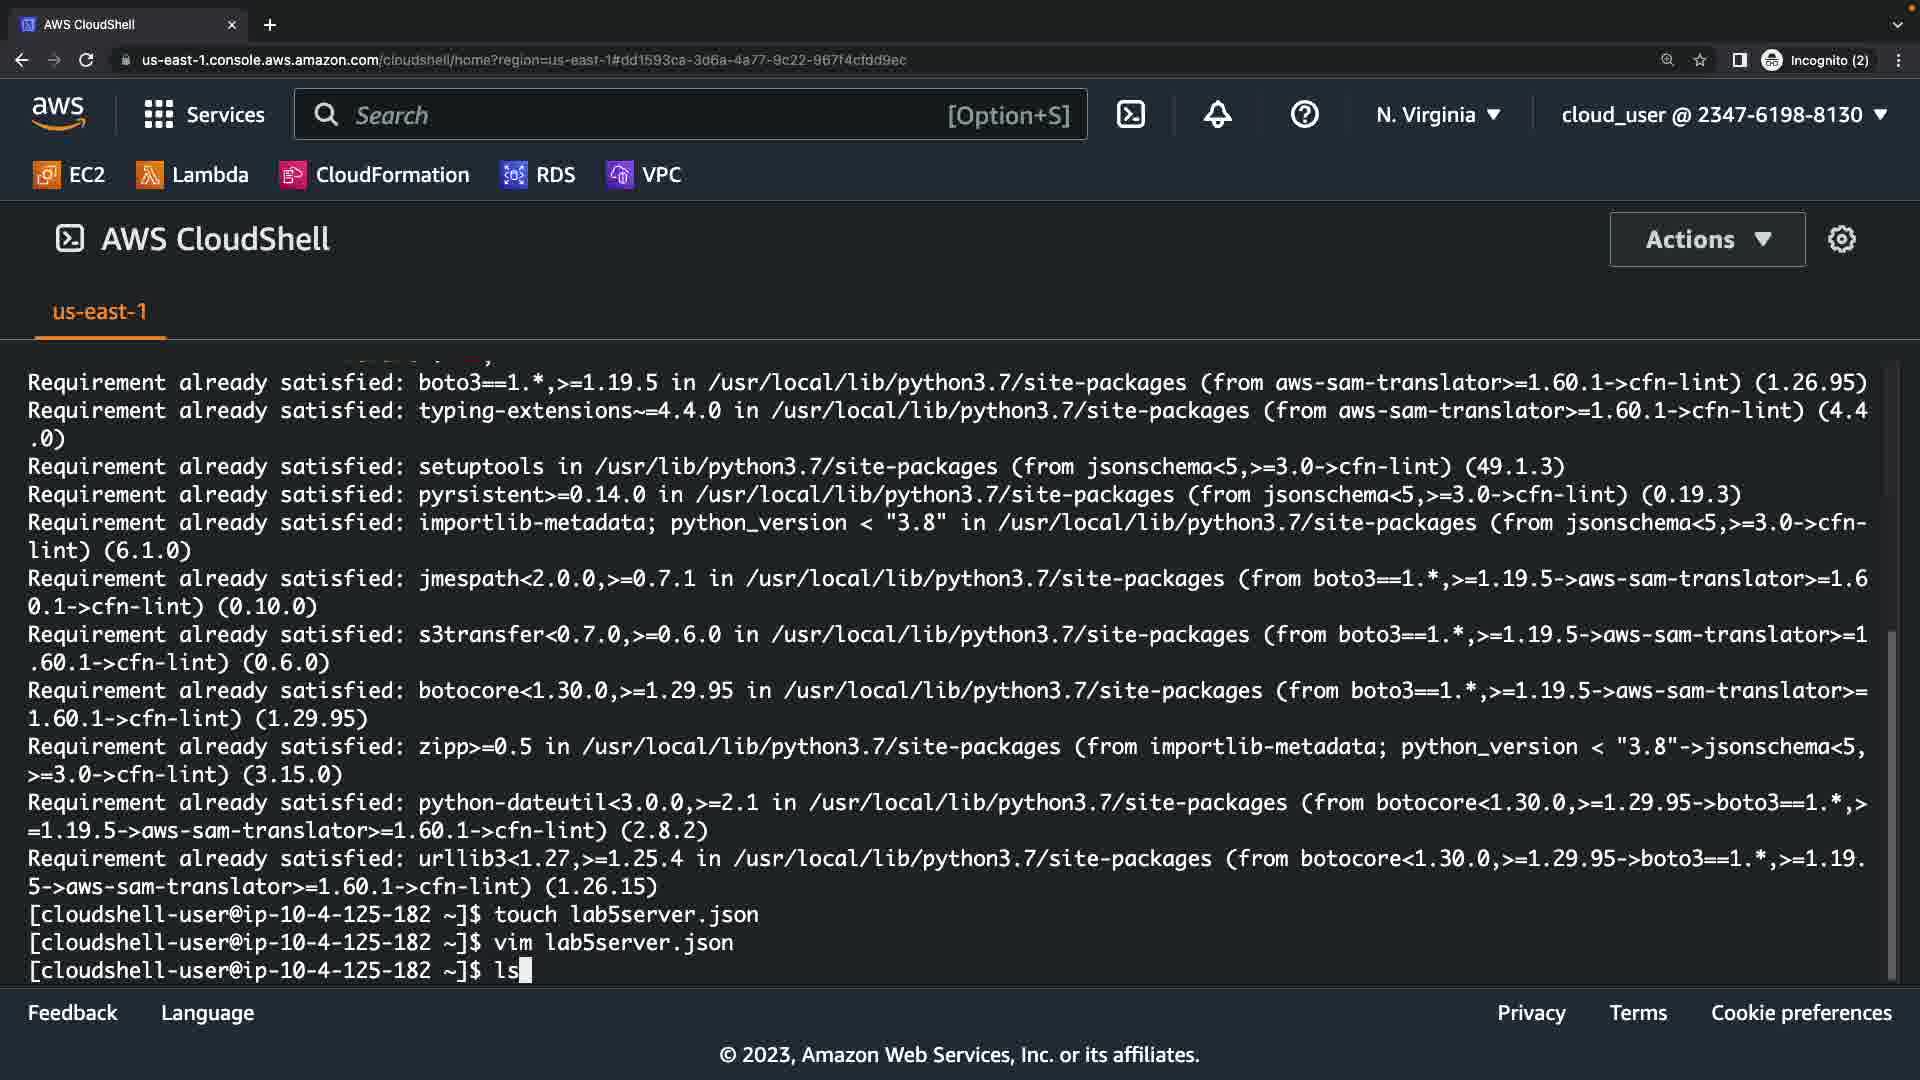Open the AWS help question mark menu
Screen dimensions: 1920x1080
[x=1304, y=115]
